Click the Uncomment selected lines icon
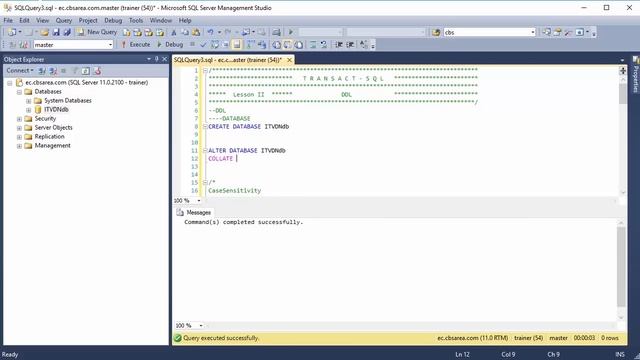 tap(324, 44)
